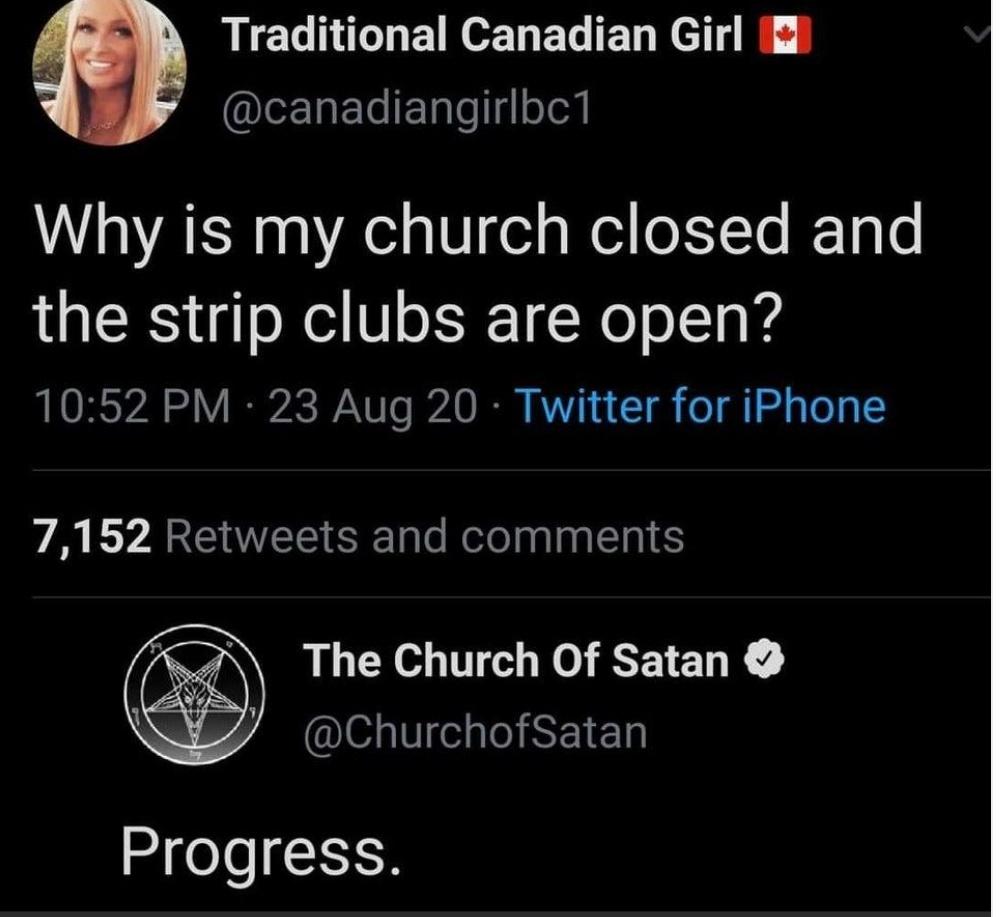Open the Traditional Canadian Girl display name
1001x917 pixels.
click(x=484, y=37)
